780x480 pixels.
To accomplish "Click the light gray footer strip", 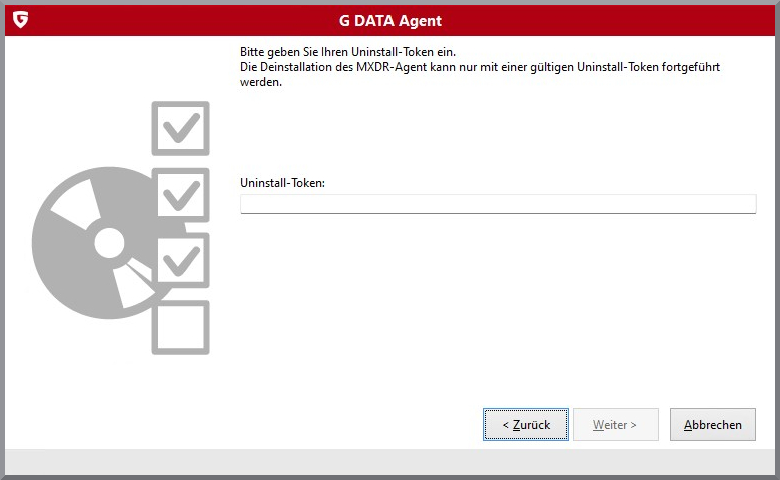I will pyautogui.click(x=390, y=461).
